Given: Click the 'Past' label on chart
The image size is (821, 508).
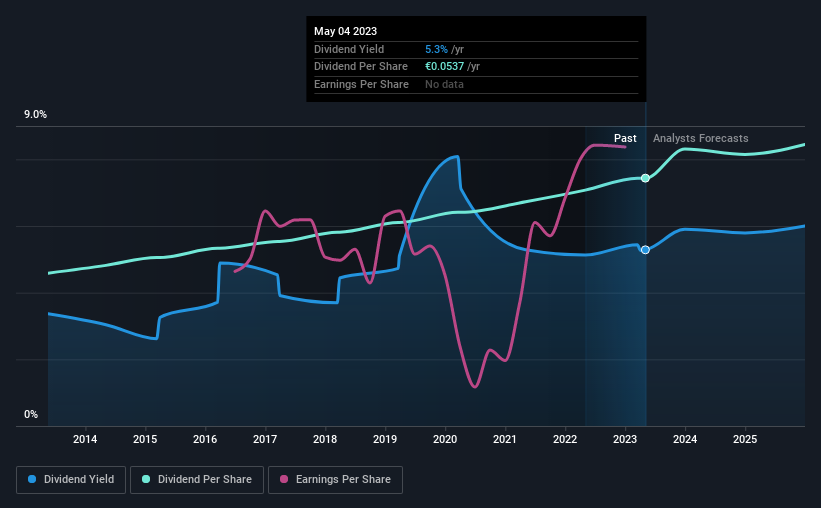Looking at the screenshot, I should point(625,138).
